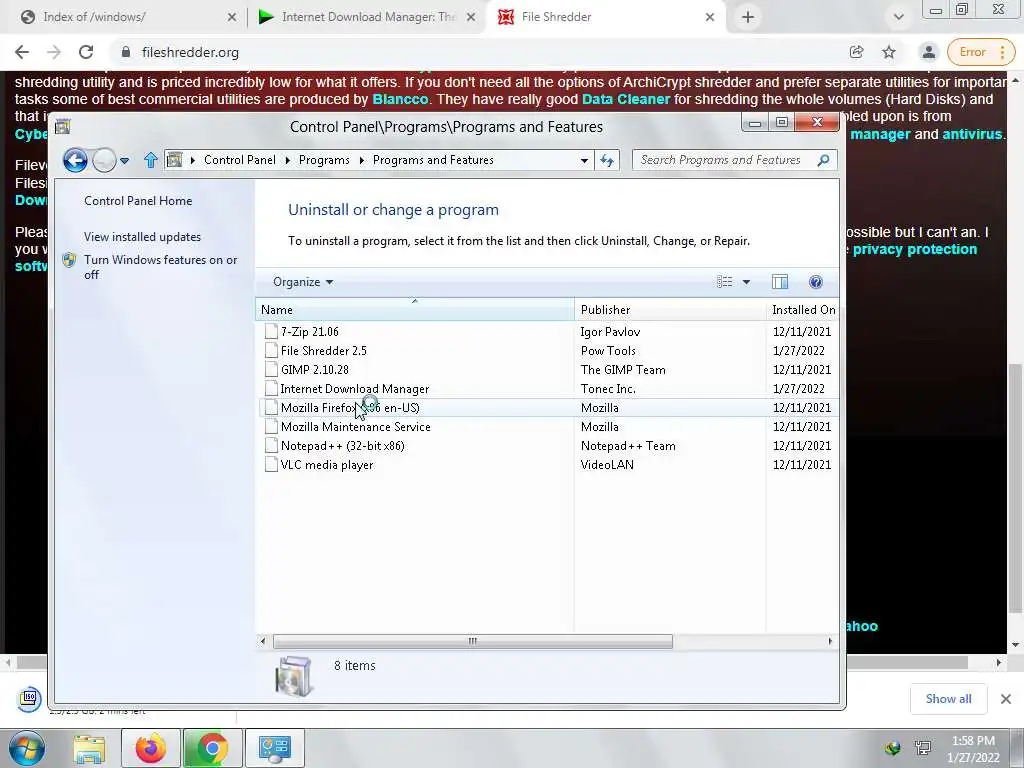Switch to Internet Download Manager Chrome tab
This screenshot has height=768, width=1024.
[x=368, y=17]
